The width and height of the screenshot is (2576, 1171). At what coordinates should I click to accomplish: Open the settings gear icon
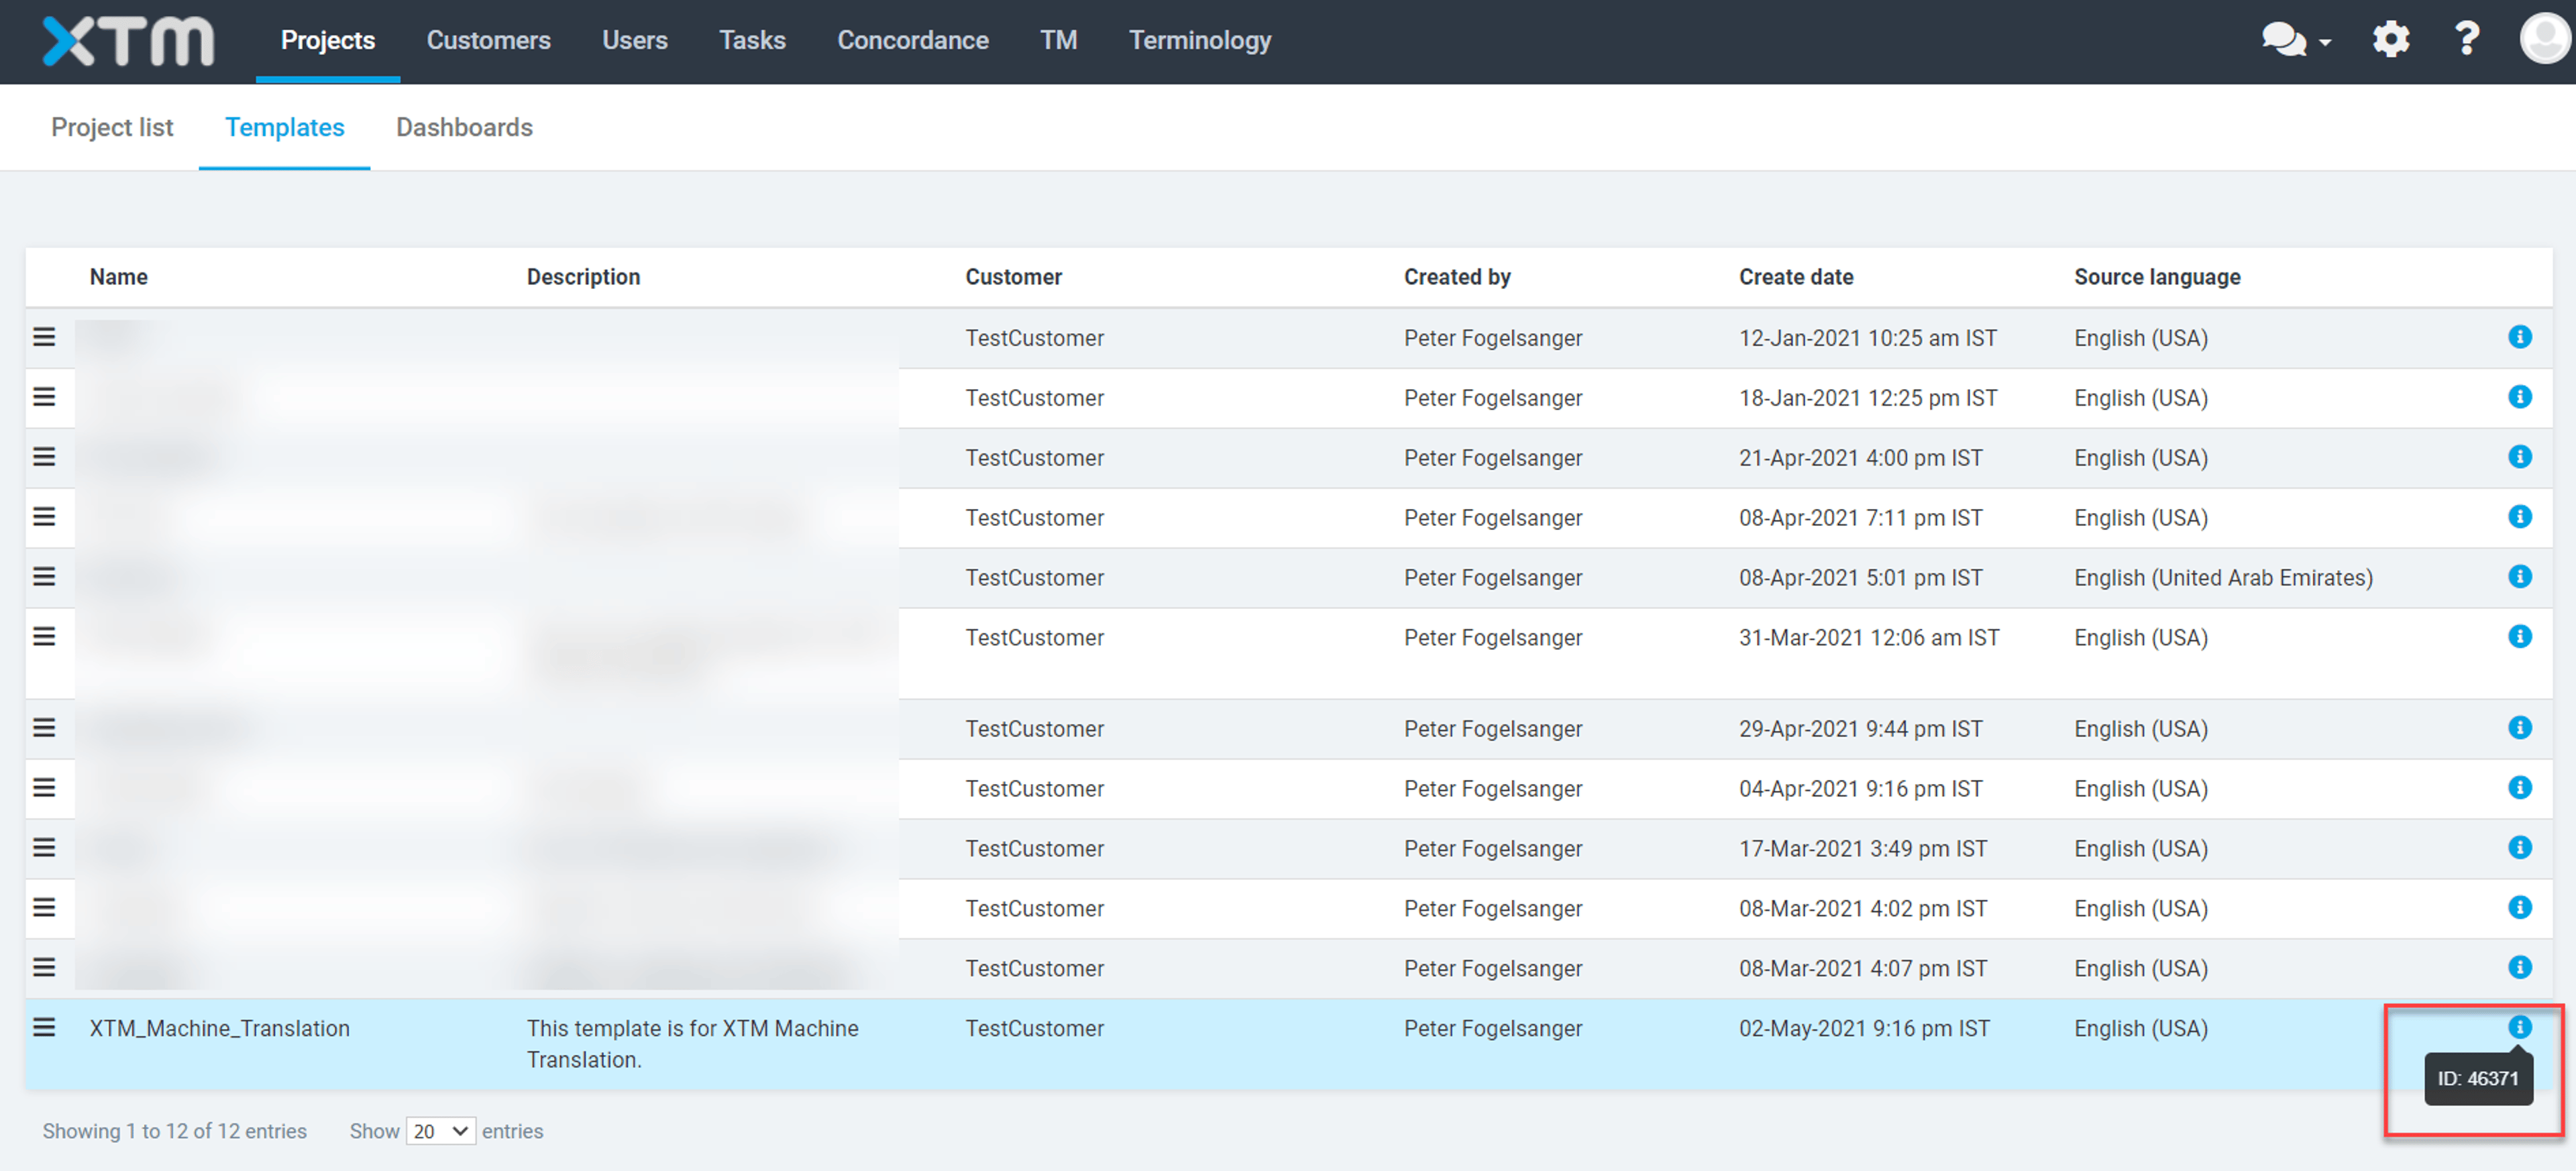2390,40
